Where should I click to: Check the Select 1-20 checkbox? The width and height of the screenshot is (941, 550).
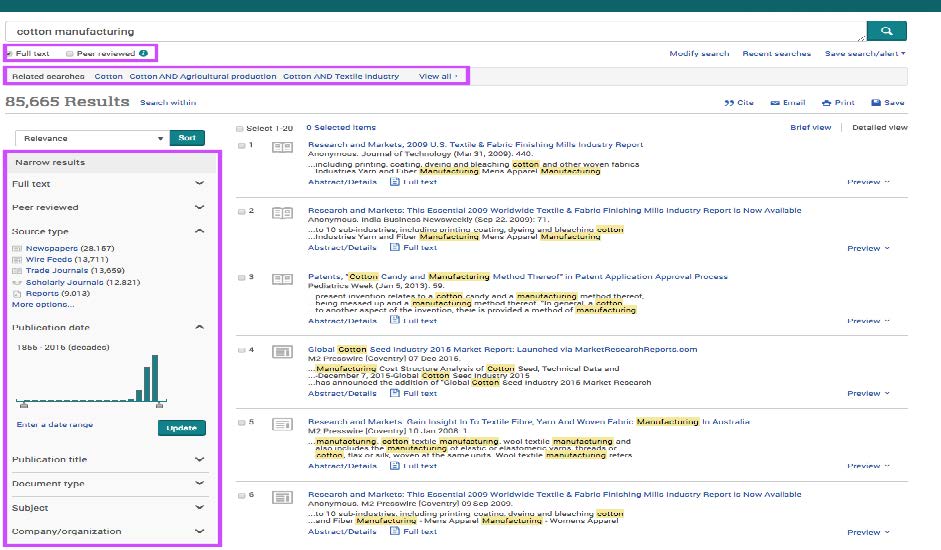click(x=239, y=128)
